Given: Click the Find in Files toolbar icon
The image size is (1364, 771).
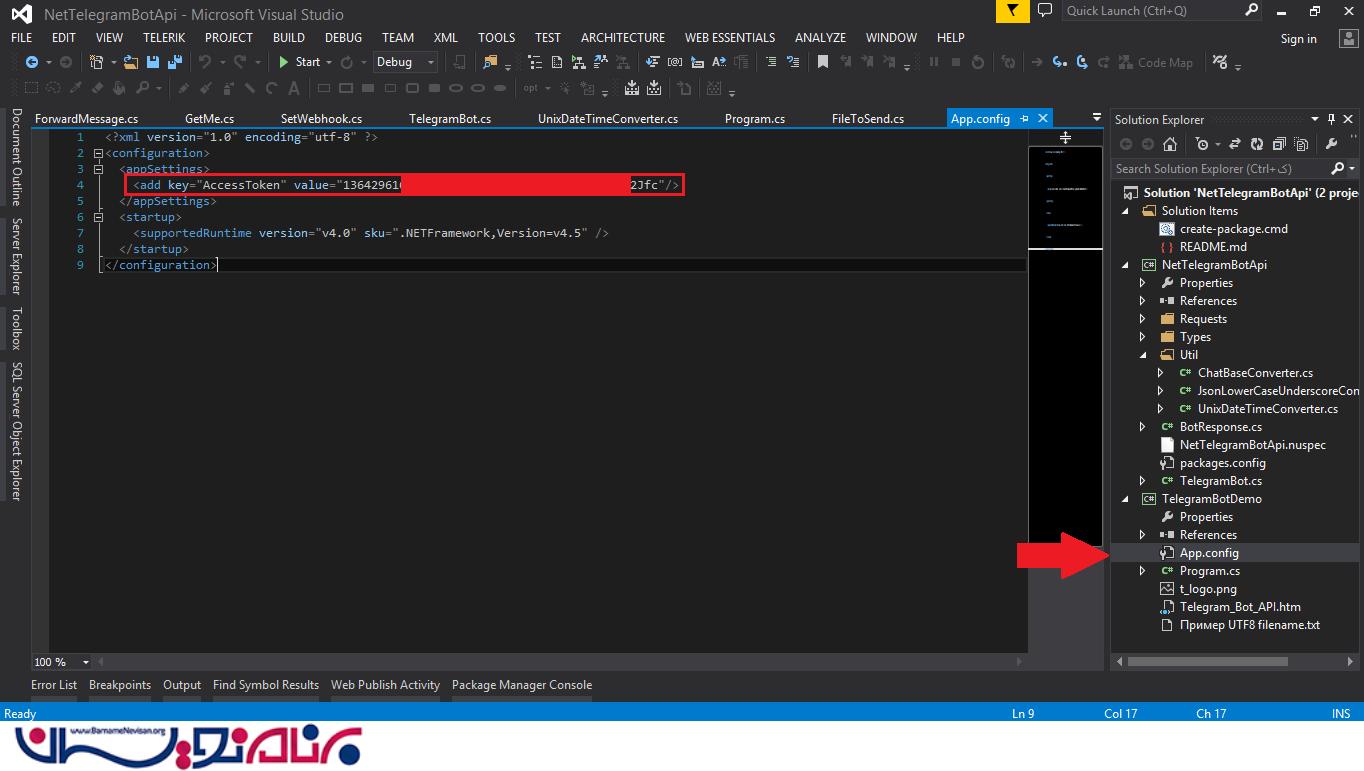Looking at the screenshot, I should click(x=490, y=62).
